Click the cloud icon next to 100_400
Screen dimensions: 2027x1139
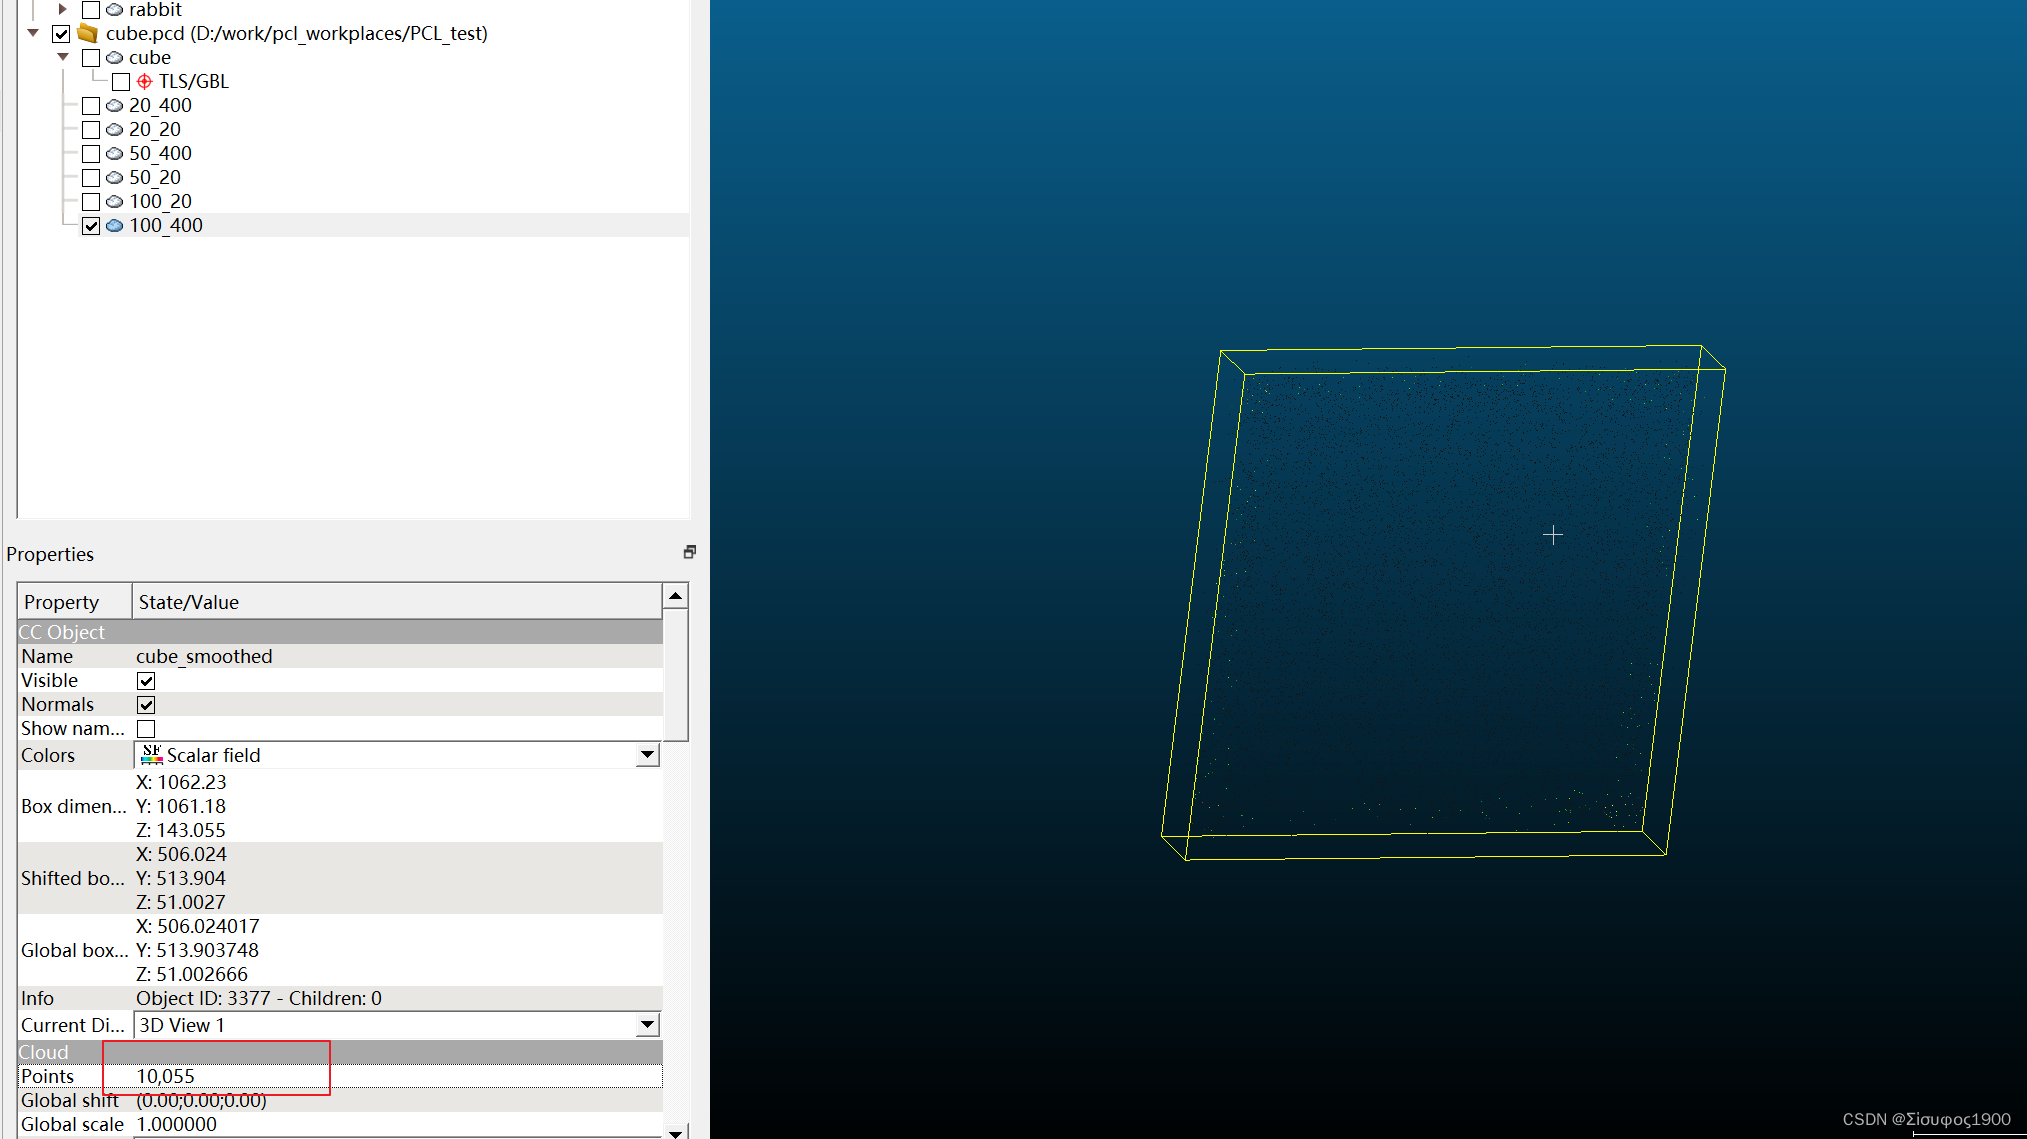(115, 226)
